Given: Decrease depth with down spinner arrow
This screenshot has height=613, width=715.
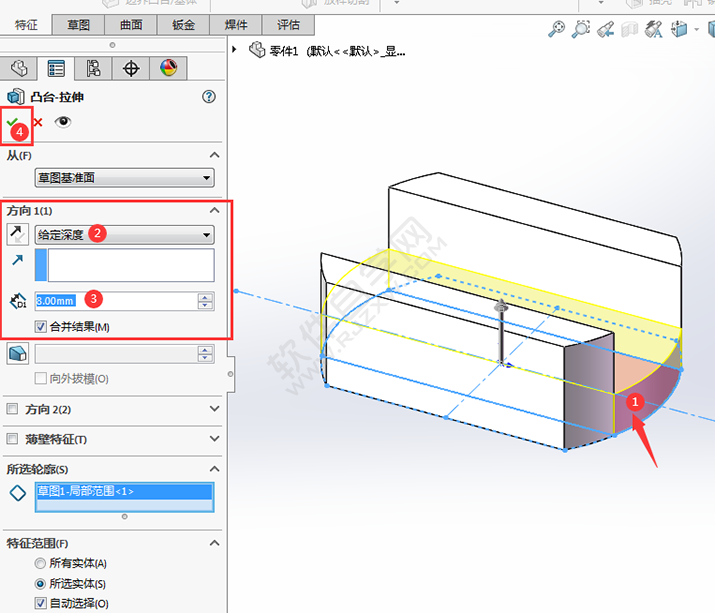Looking at the screenshot, I should coord(205,306).
